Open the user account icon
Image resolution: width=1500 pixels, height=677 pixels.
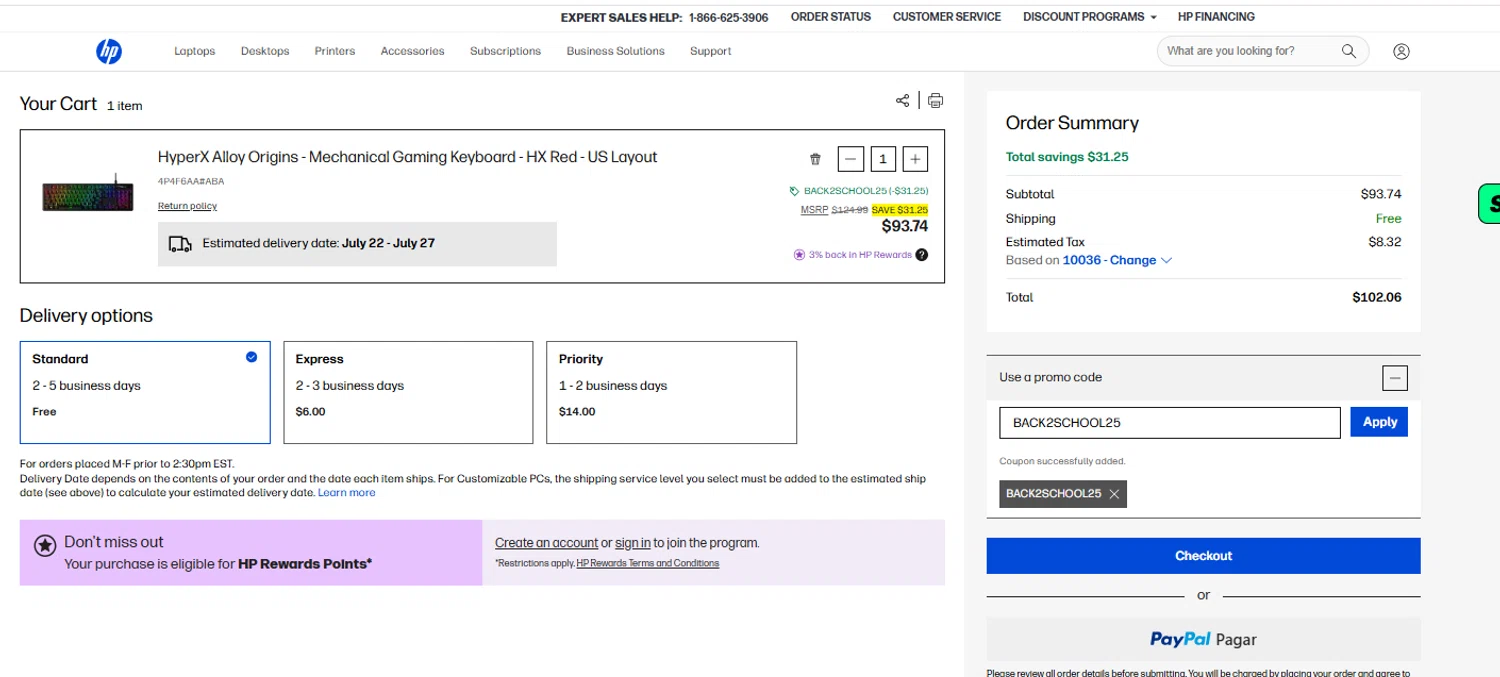(1401, 51)
